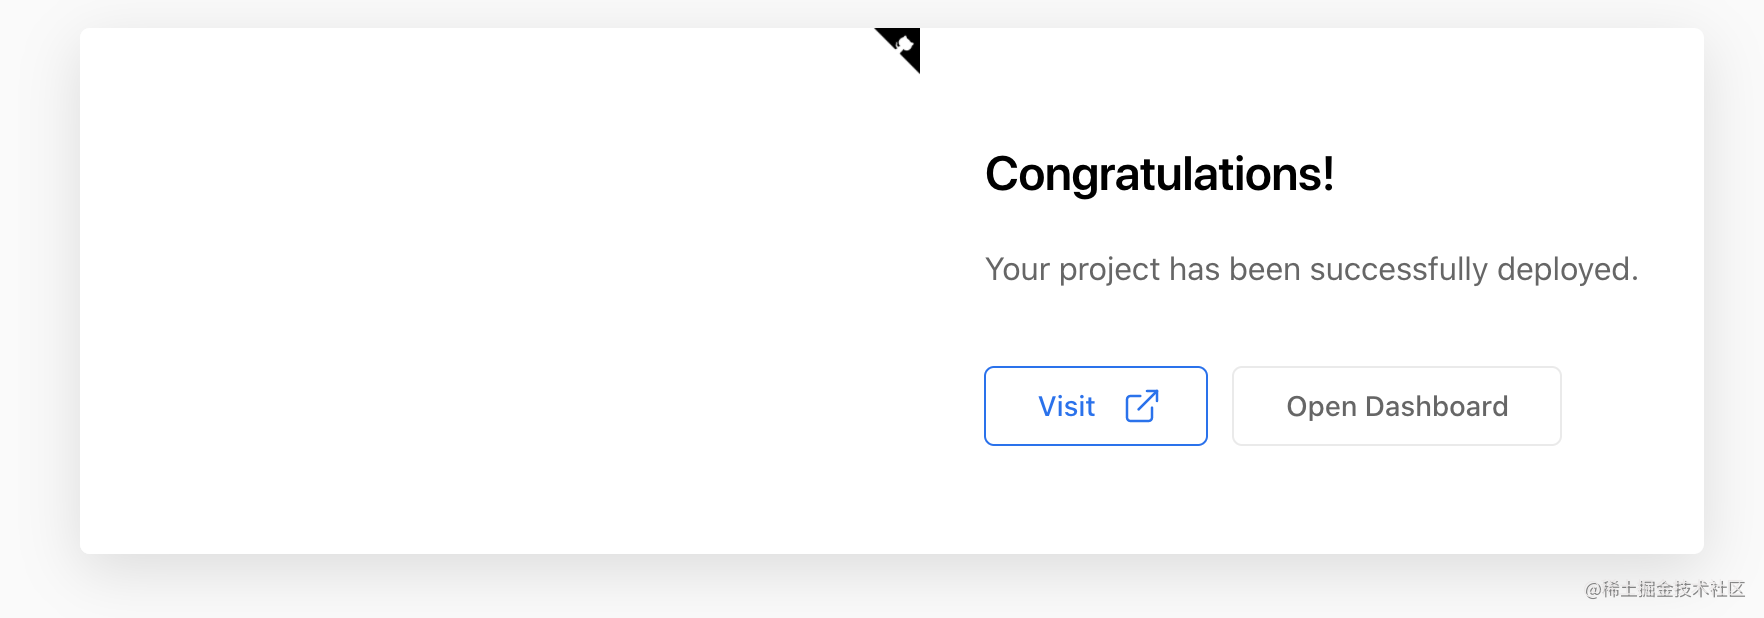Click the successfully deployed message text

(x=1311, y=269)
